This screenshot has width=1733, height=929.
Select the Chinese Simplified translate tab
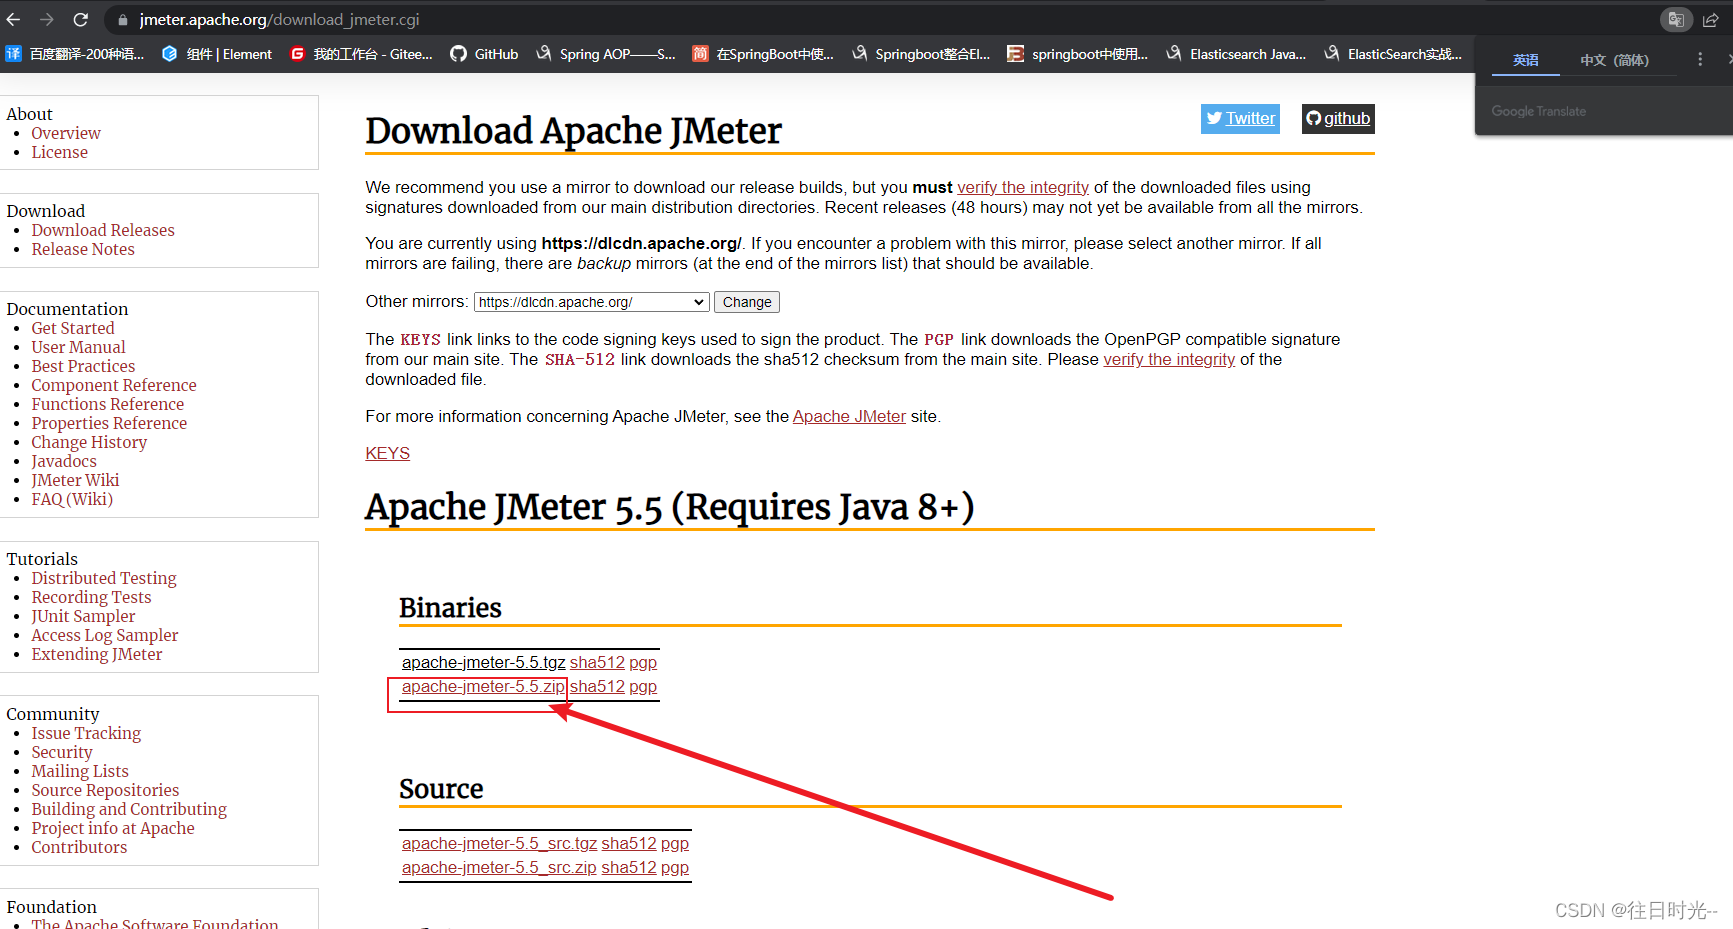click(x=1614, y=60)
